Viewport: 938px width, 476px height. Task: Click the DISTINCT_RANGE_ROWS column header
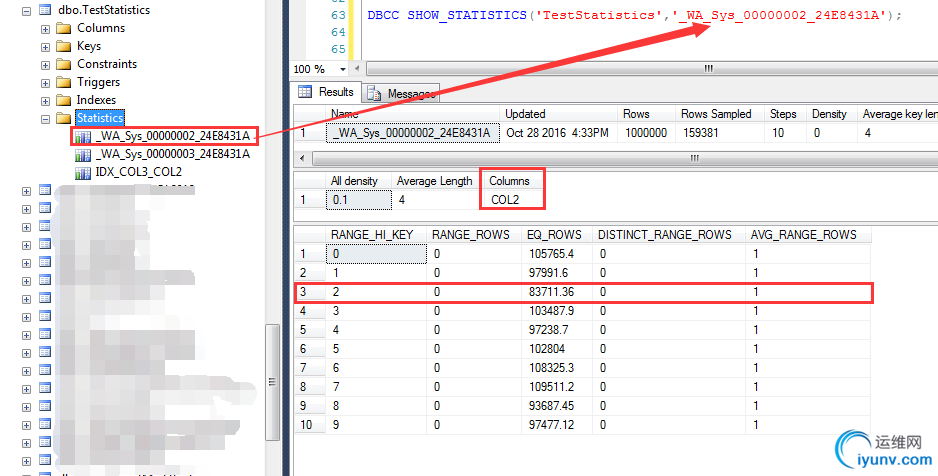click(669, 234)
